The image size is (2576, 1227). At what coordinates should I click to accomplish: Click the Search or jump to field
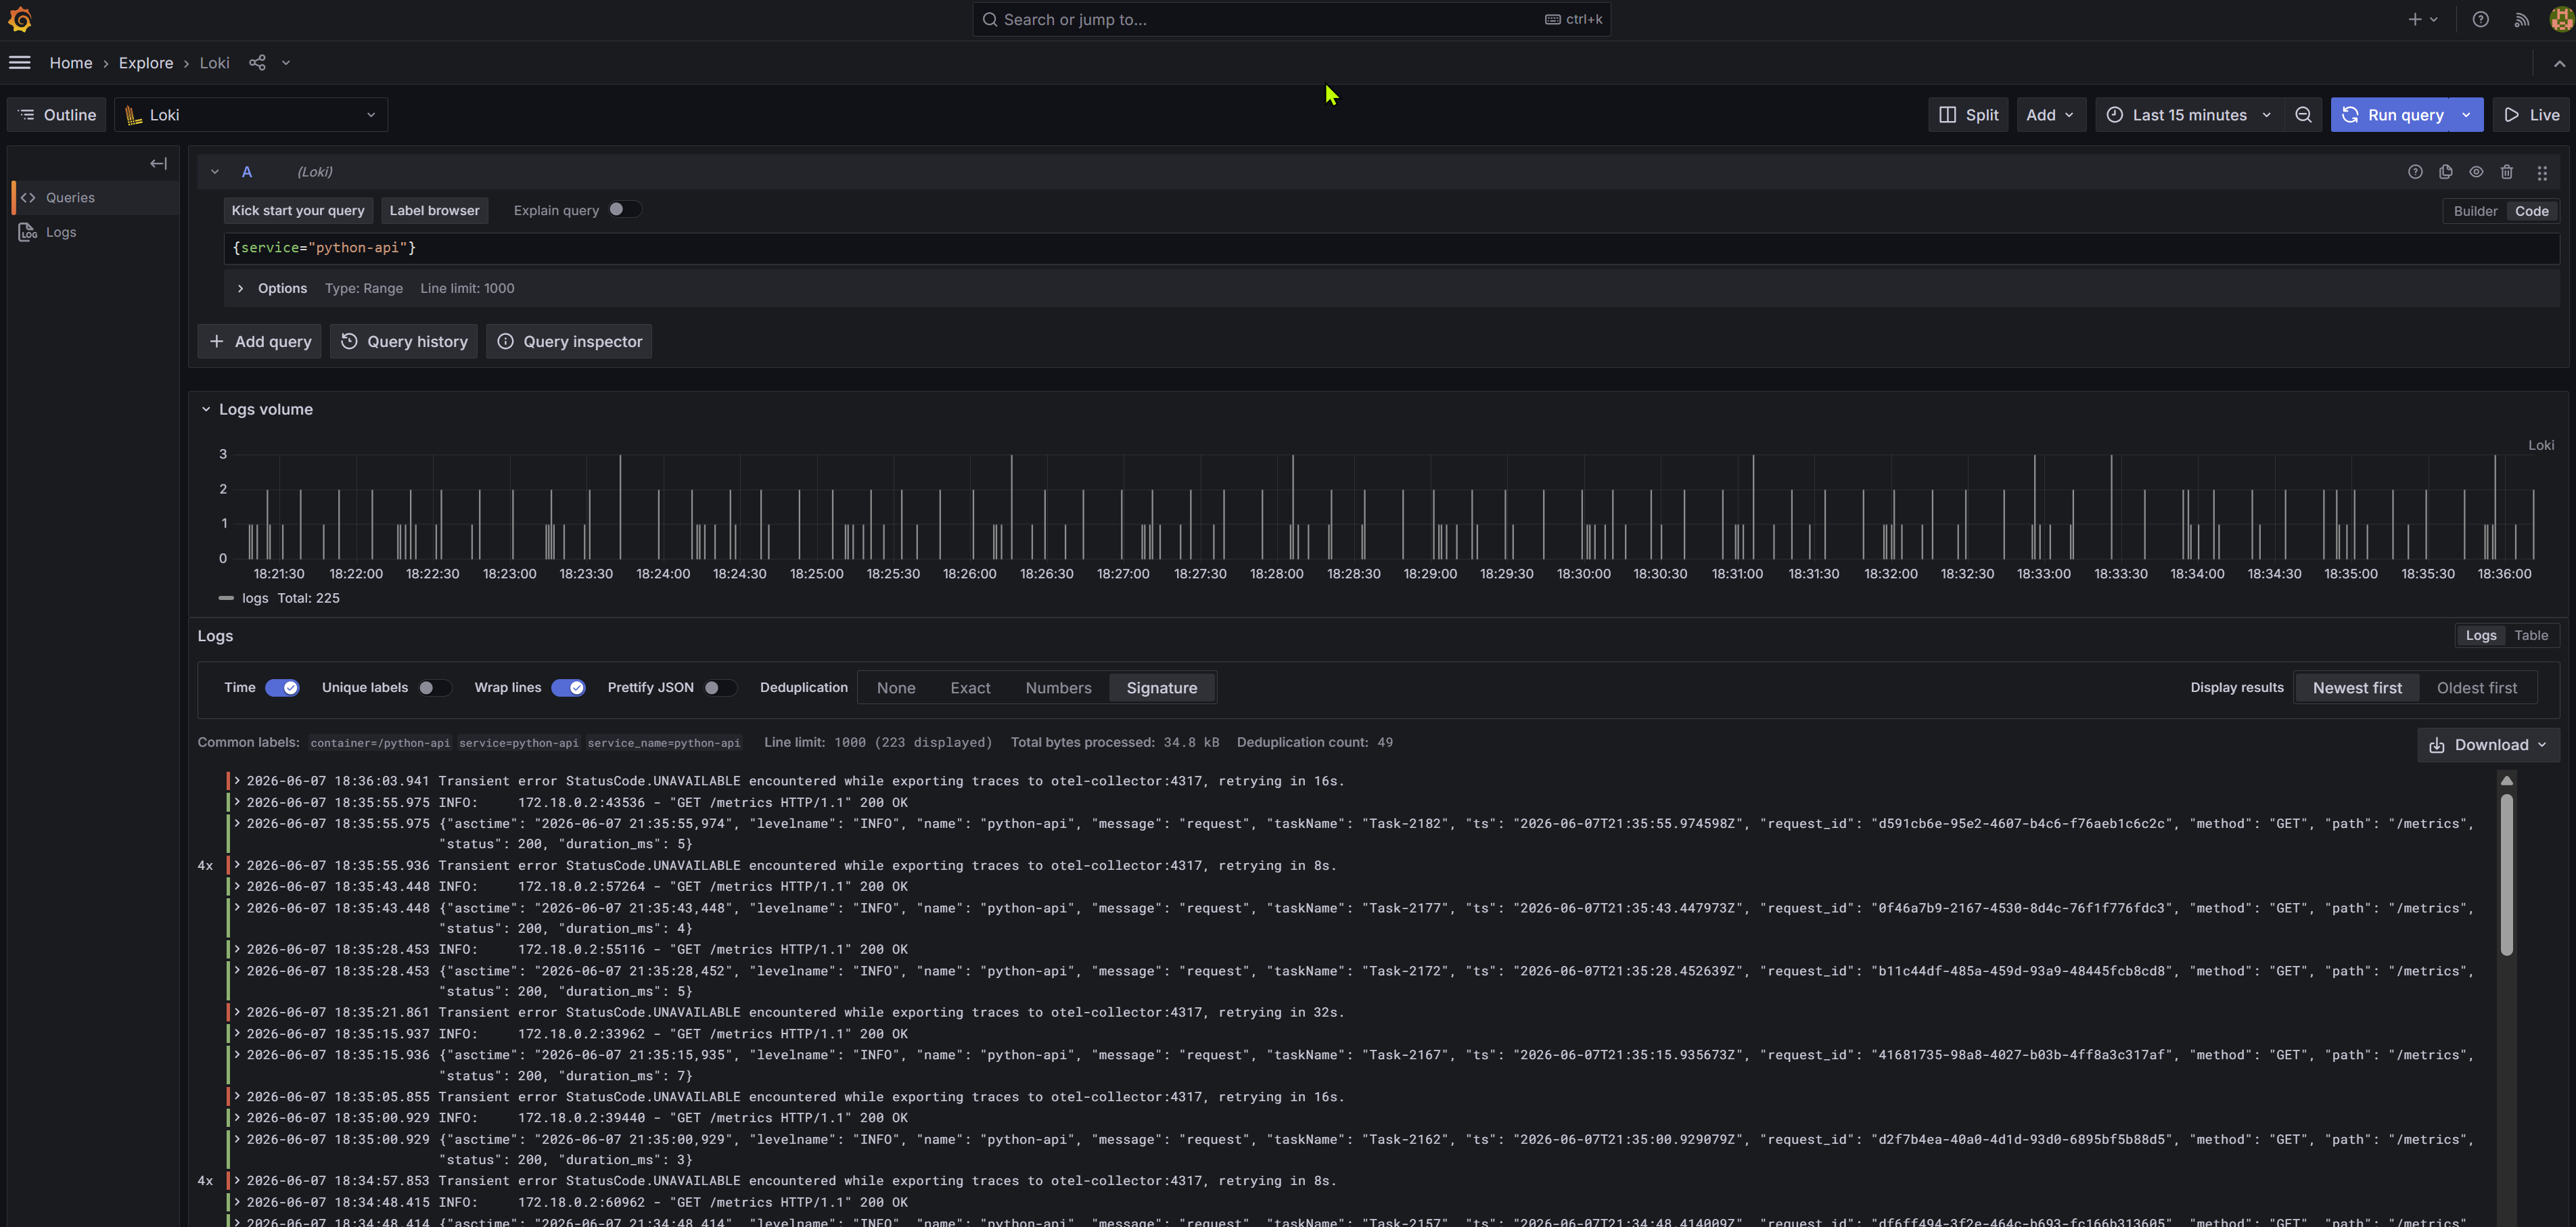click(1291, 19)
